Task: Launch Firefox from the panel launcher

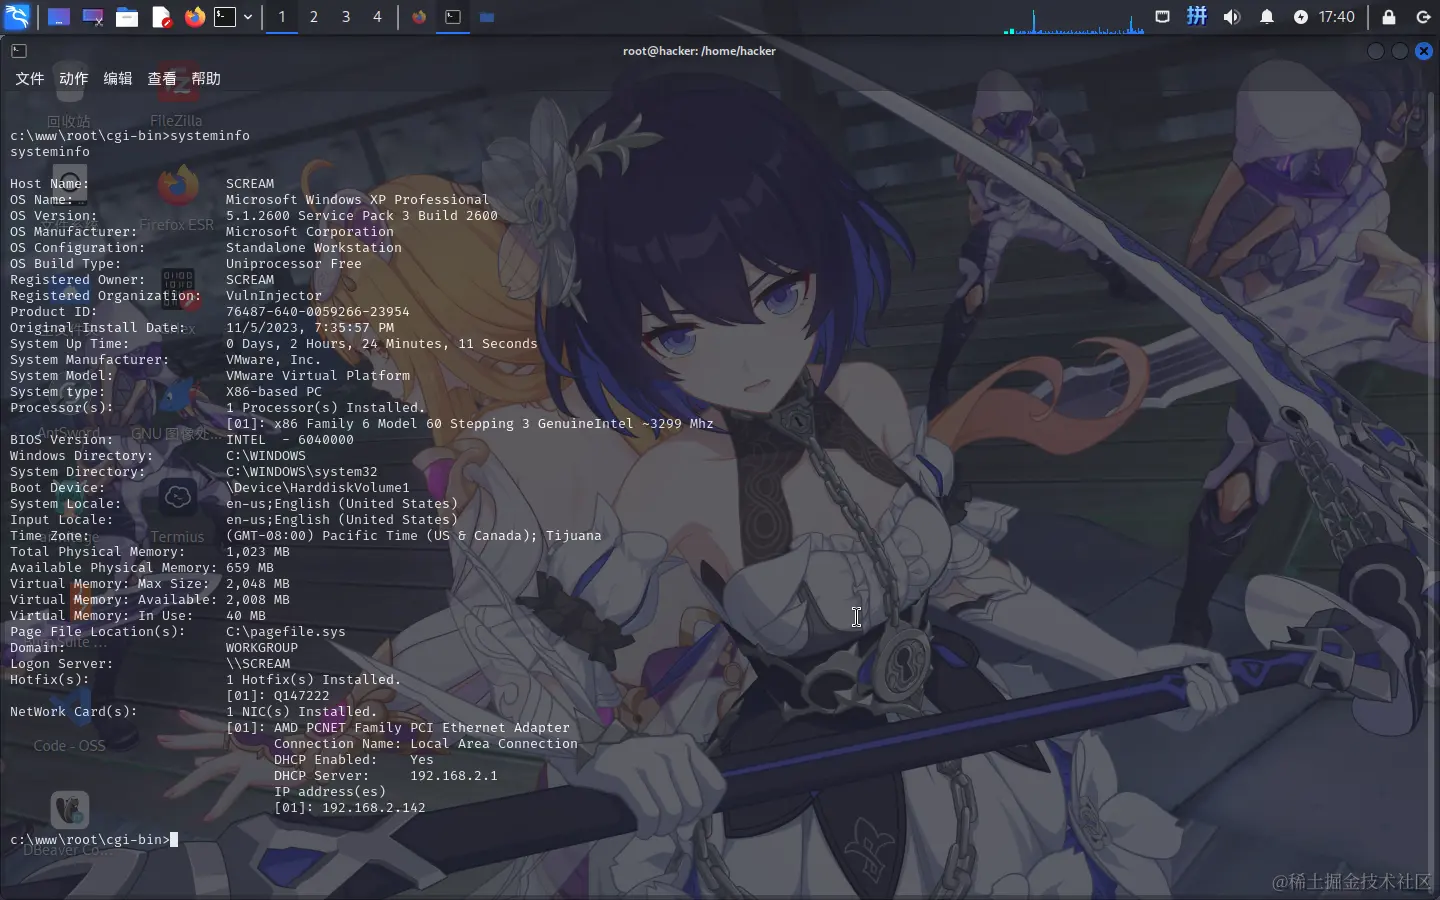Action: click(195, 17)
